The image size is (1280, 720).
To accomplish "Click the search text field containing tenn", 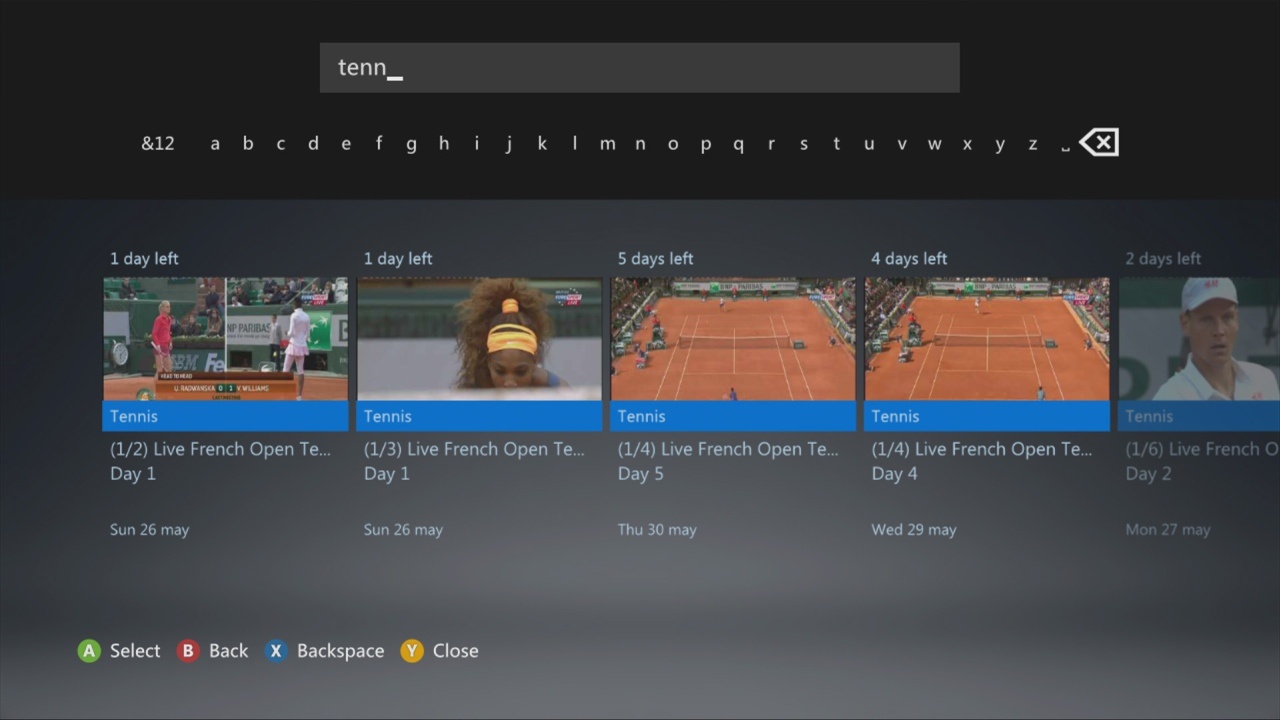I will 640,68.
